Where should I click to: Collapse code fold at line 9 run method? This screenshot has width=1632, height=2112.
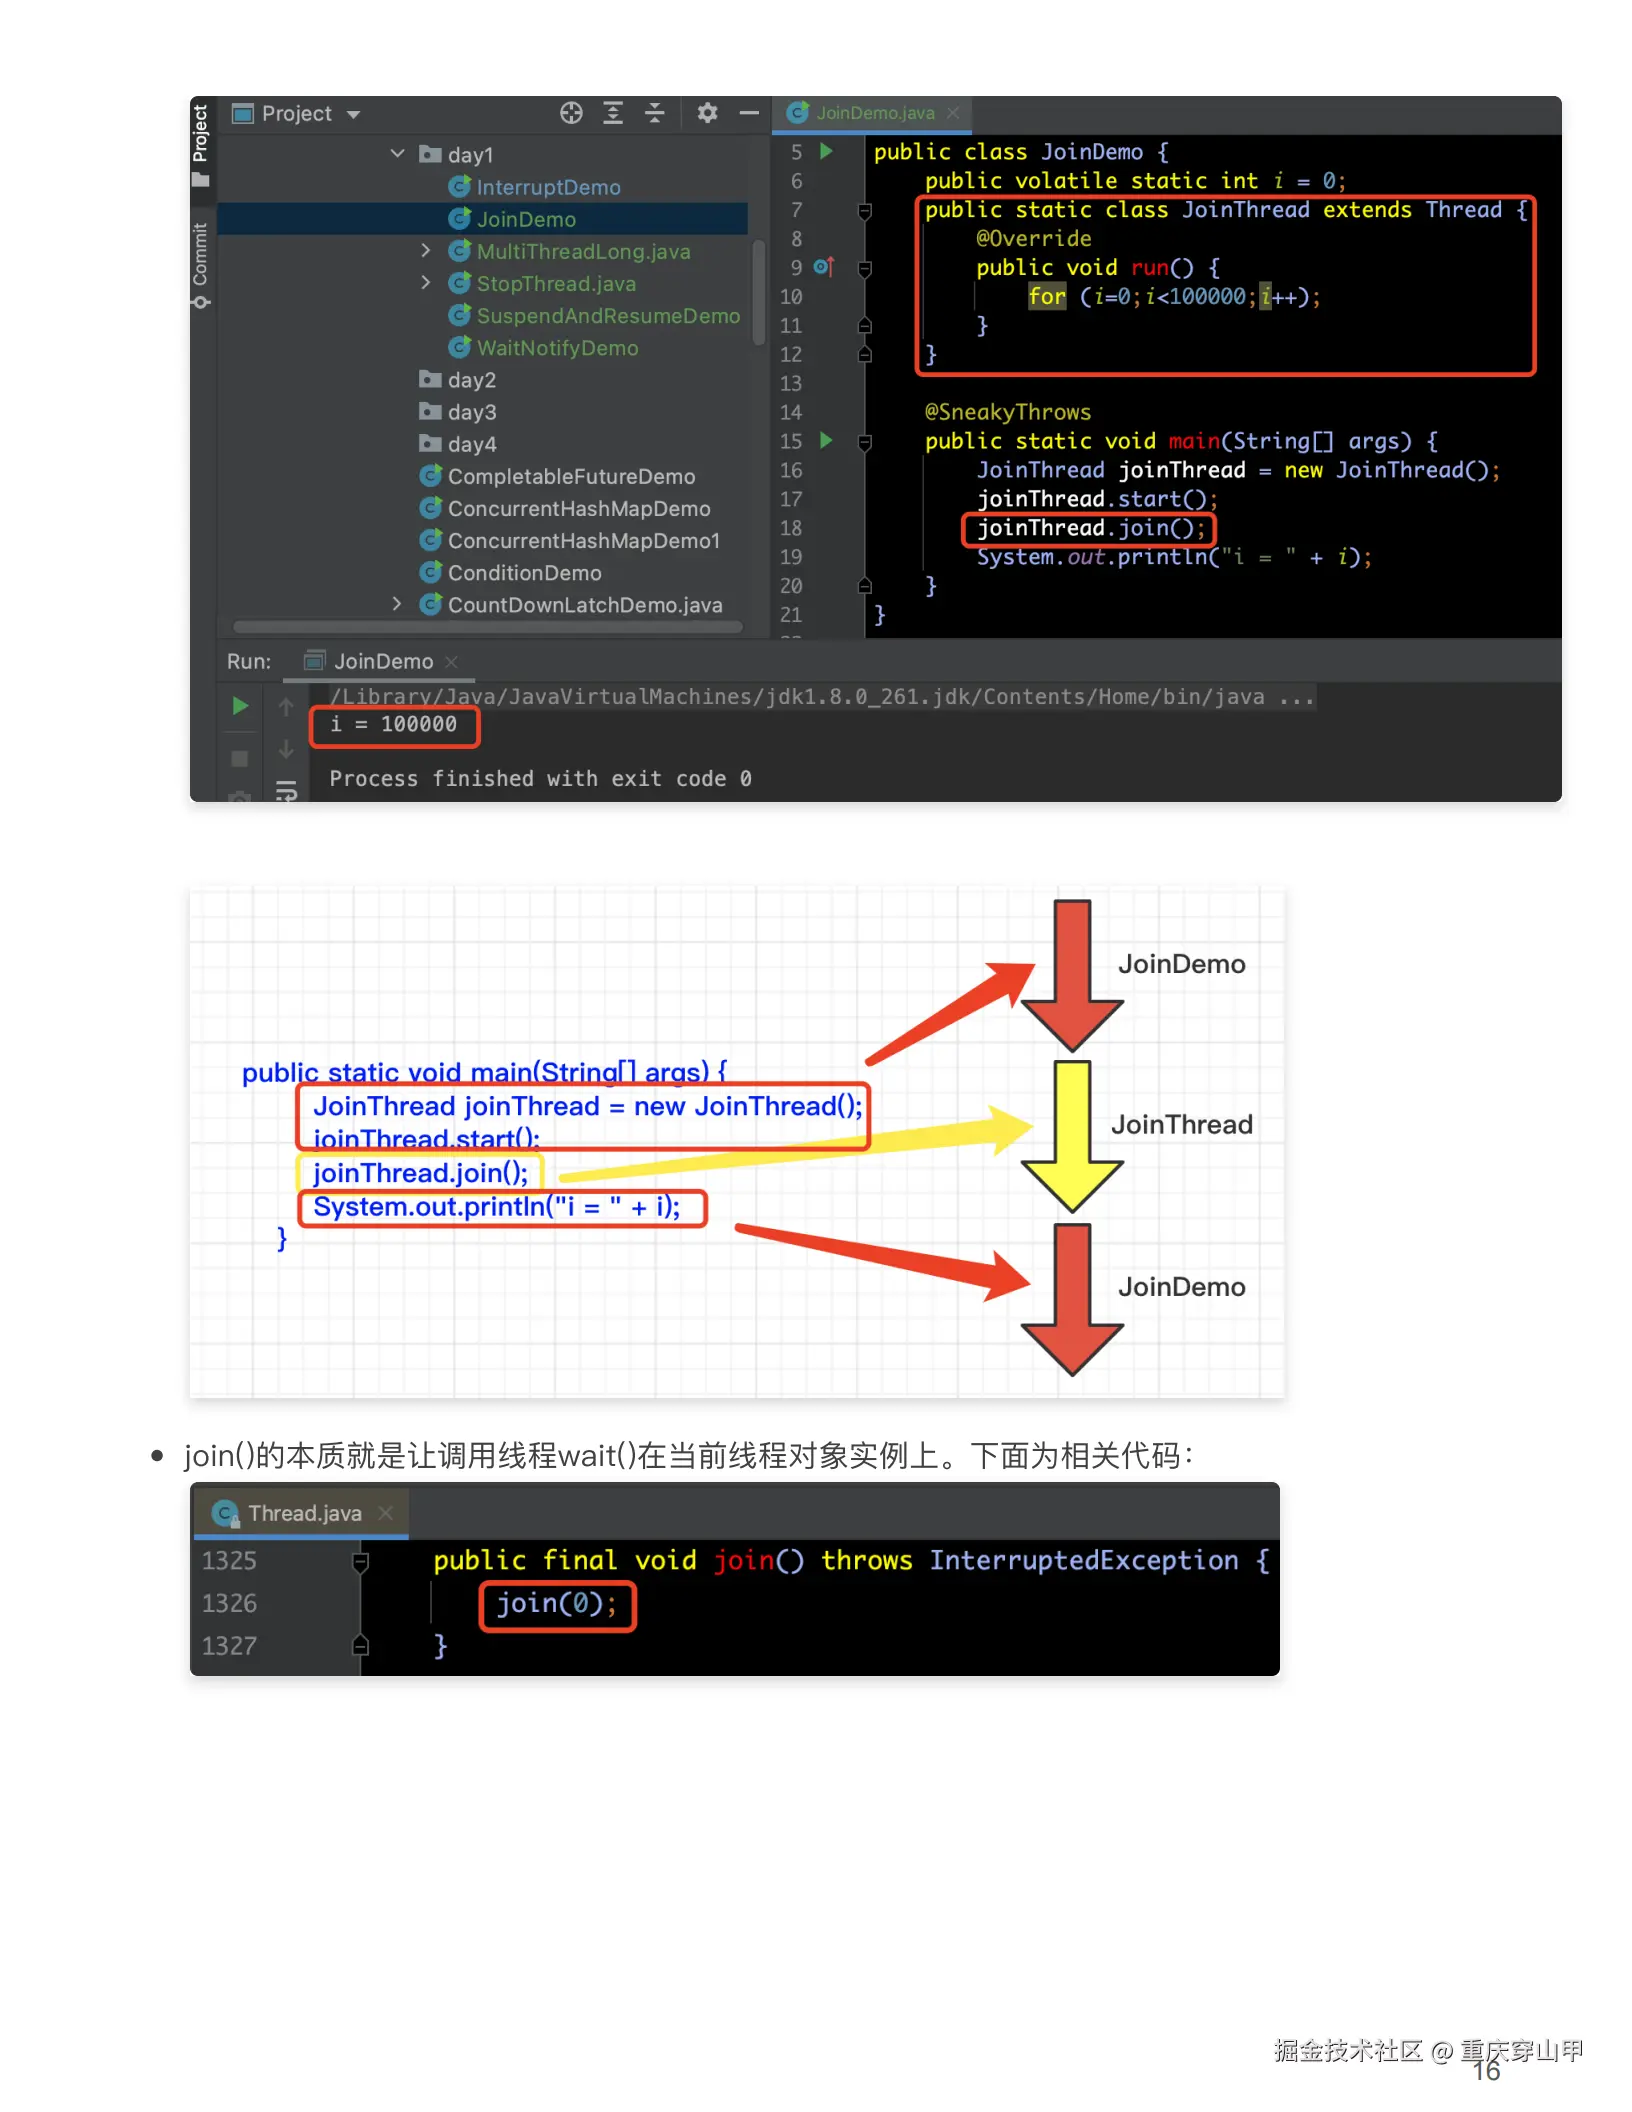(865, 268)
